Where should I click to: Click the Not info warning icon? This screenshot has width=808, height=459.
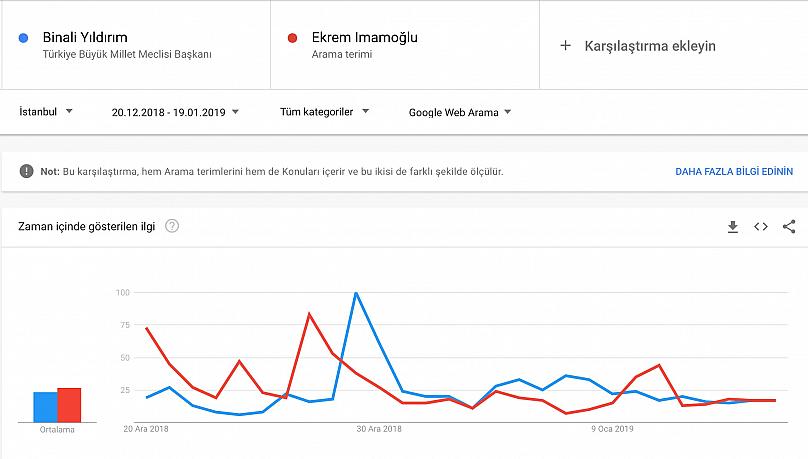tap(26, 171)
